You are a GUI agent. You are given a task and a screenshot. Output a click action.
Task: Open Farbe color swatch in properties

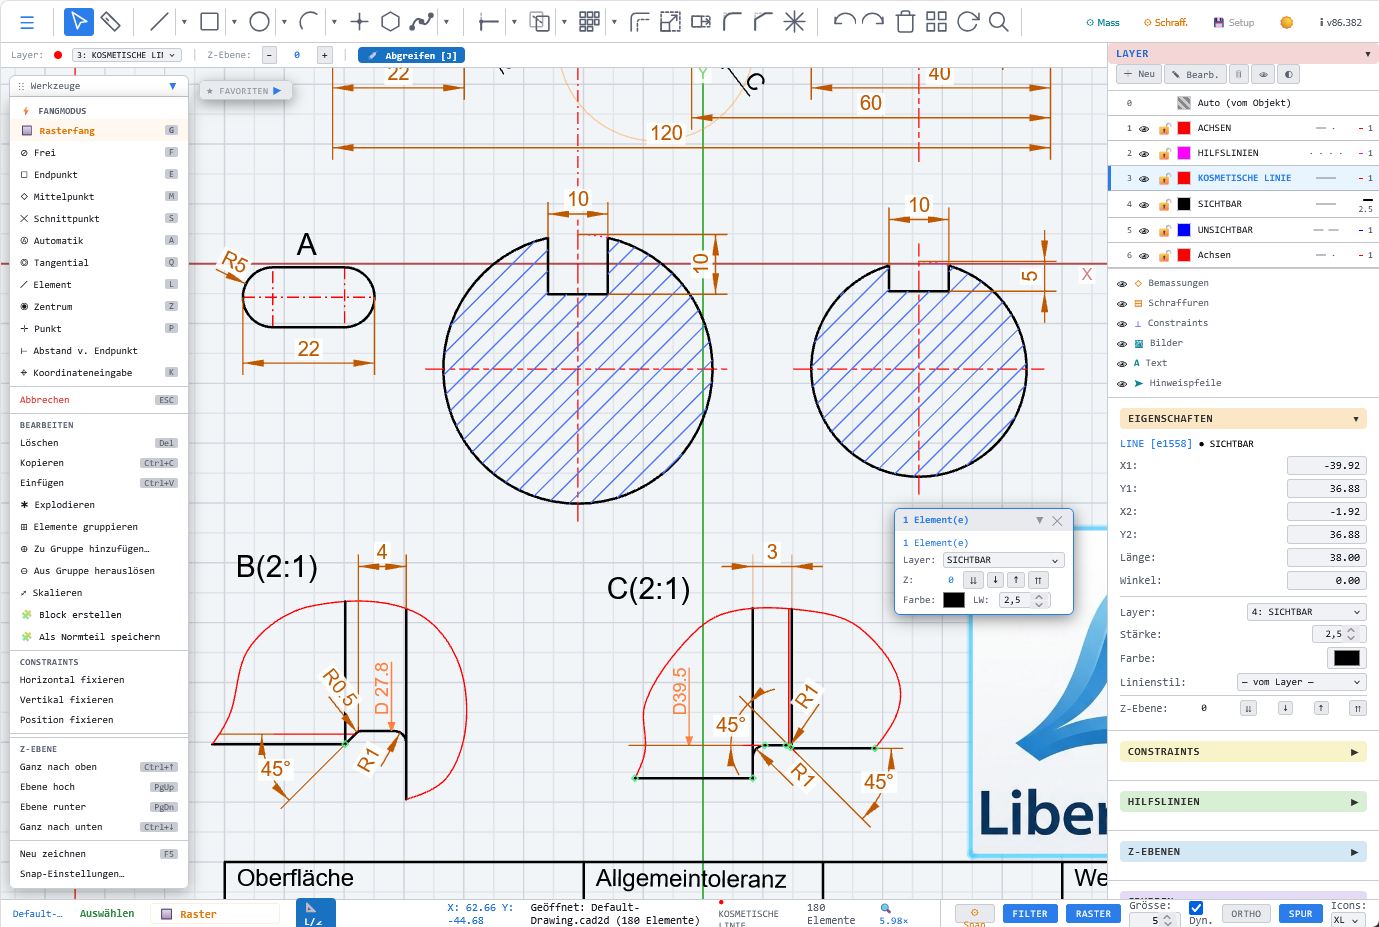pos(1346,658)
